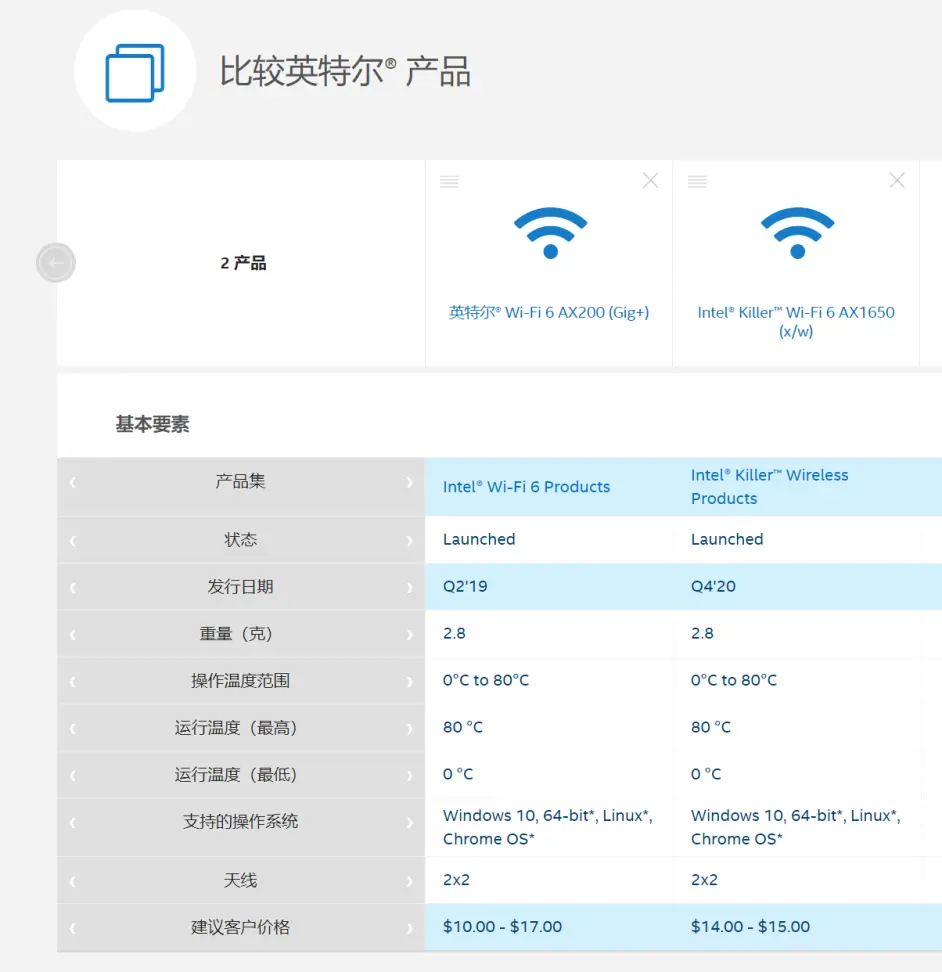Select the 天线 row label

pos(240,880)
